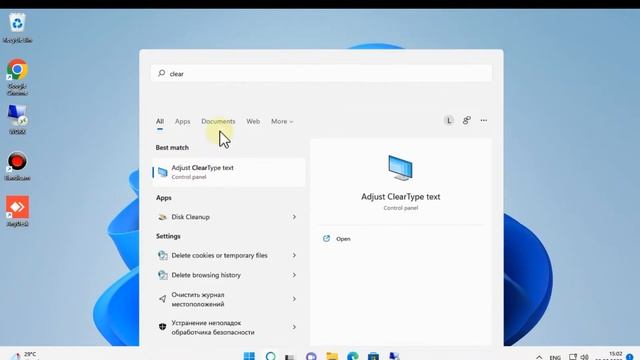Expand 'Очистить журнал местоположений' arrow

pos(294,299)
